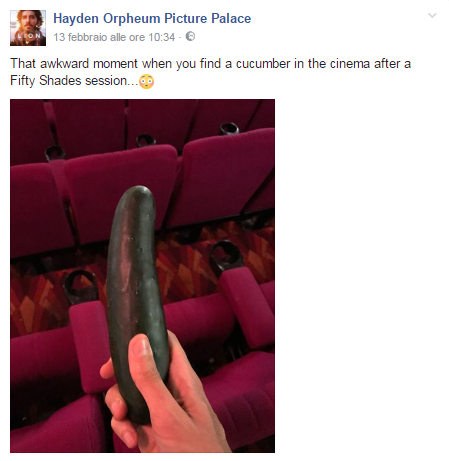
Task: Show post actions with the chevron
Action: coord(432,15)
